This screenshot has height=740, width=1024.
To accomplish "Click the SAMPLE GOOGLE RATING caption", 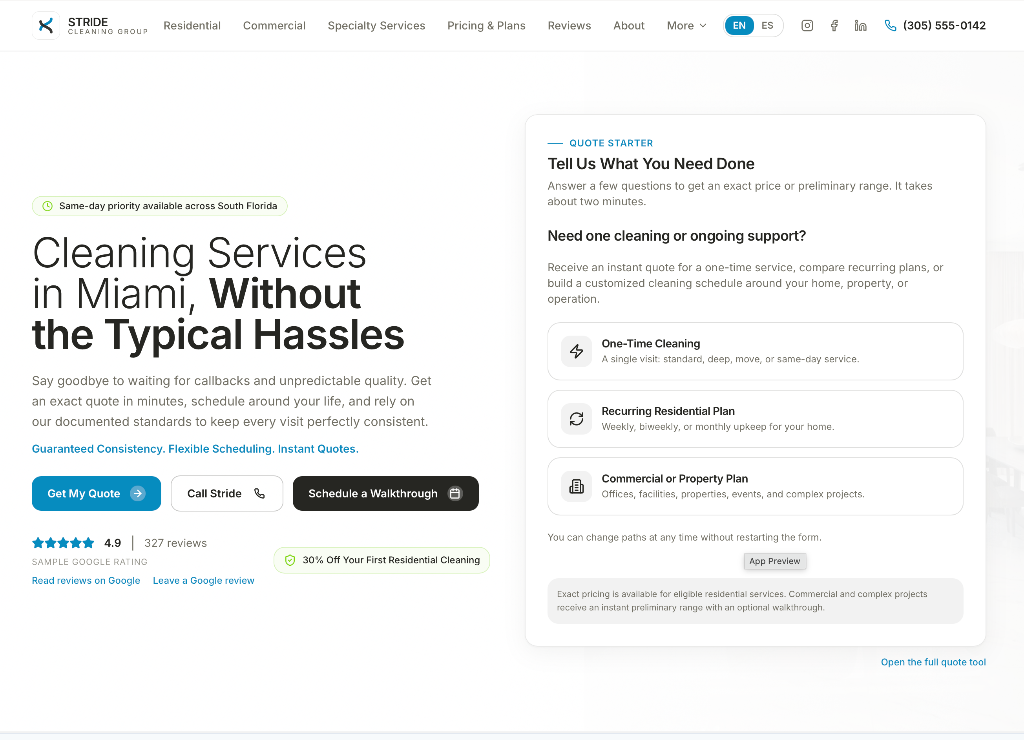I will click(x=89, y=562).
